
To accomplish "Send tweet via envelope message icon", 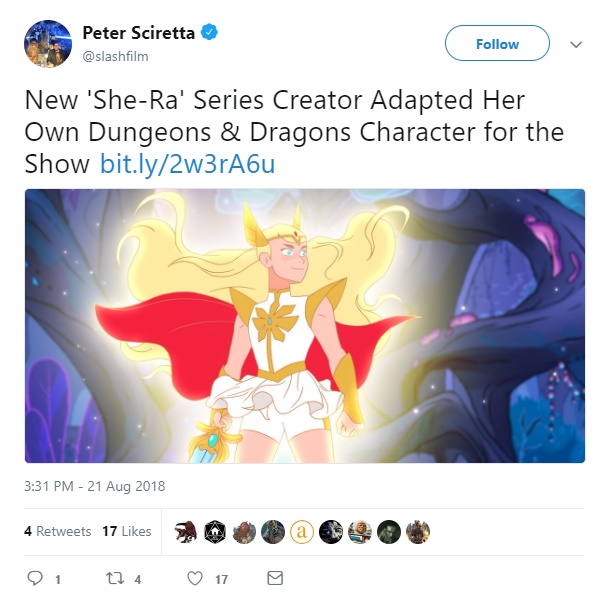I will tap(275, 578).
